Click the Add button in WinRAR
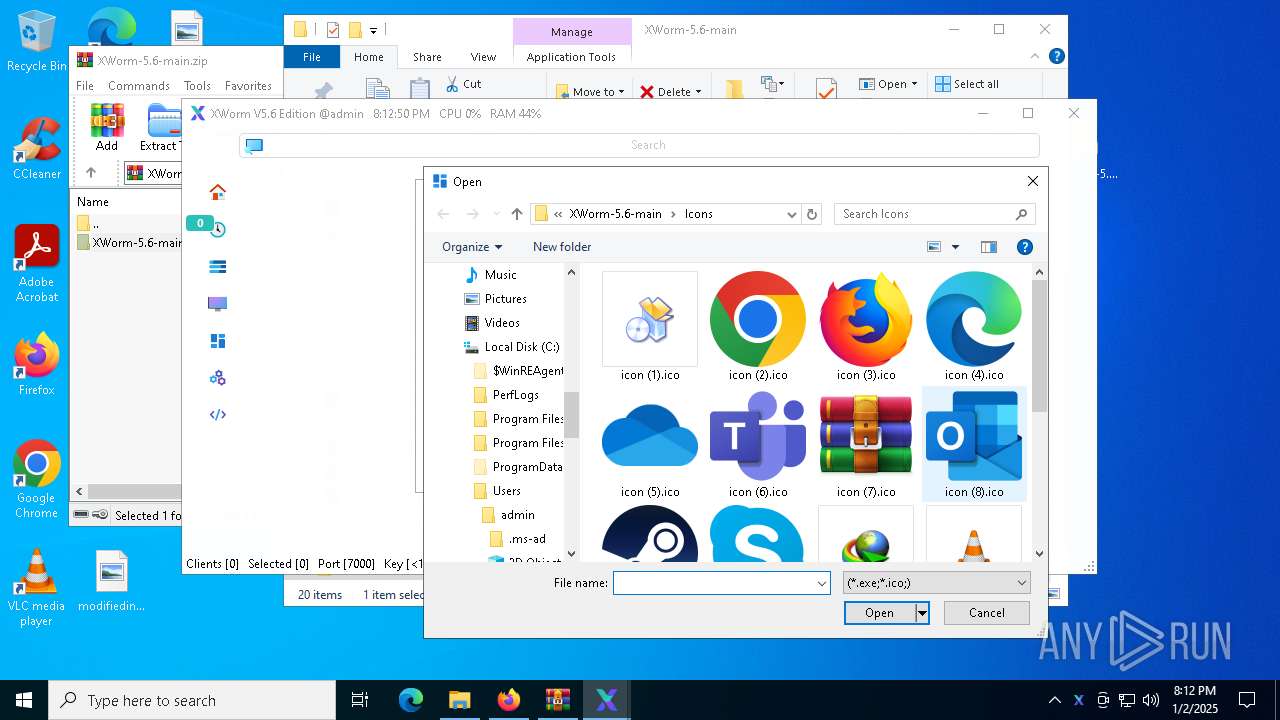This screenshot has width=1280, height=720. (107, 127)
